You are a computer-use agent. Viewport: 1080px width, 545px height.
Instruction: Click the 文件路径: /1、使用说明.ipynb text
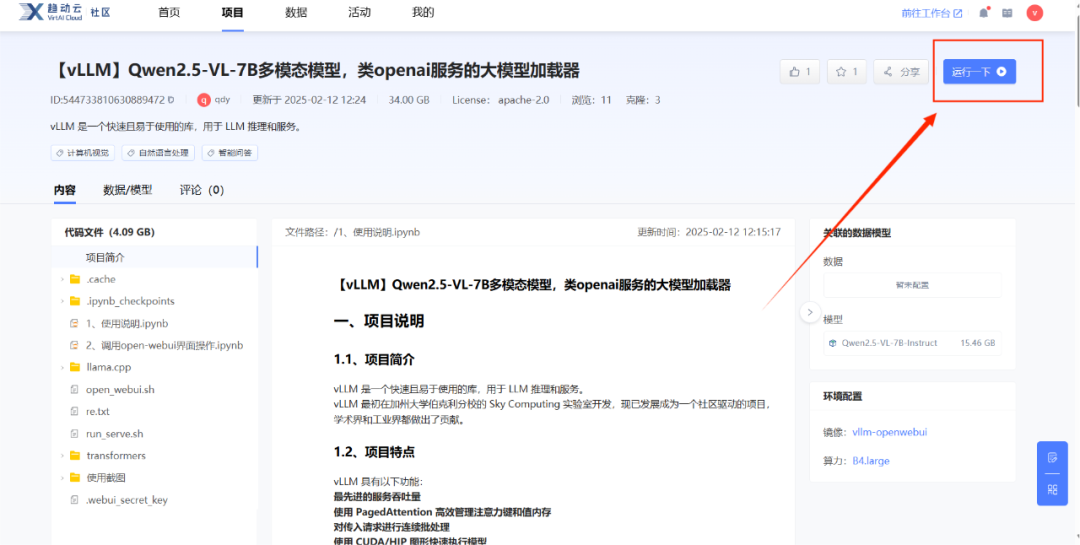tap(352, 232)
